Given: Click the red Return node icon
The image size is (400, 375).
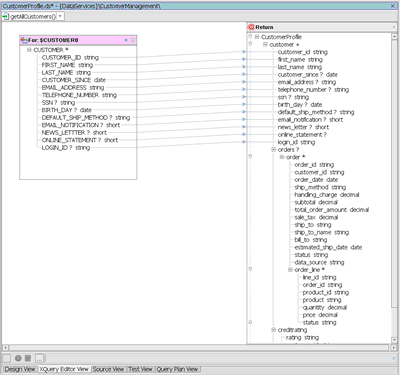Looking at the screenshot, I should 251,27.
